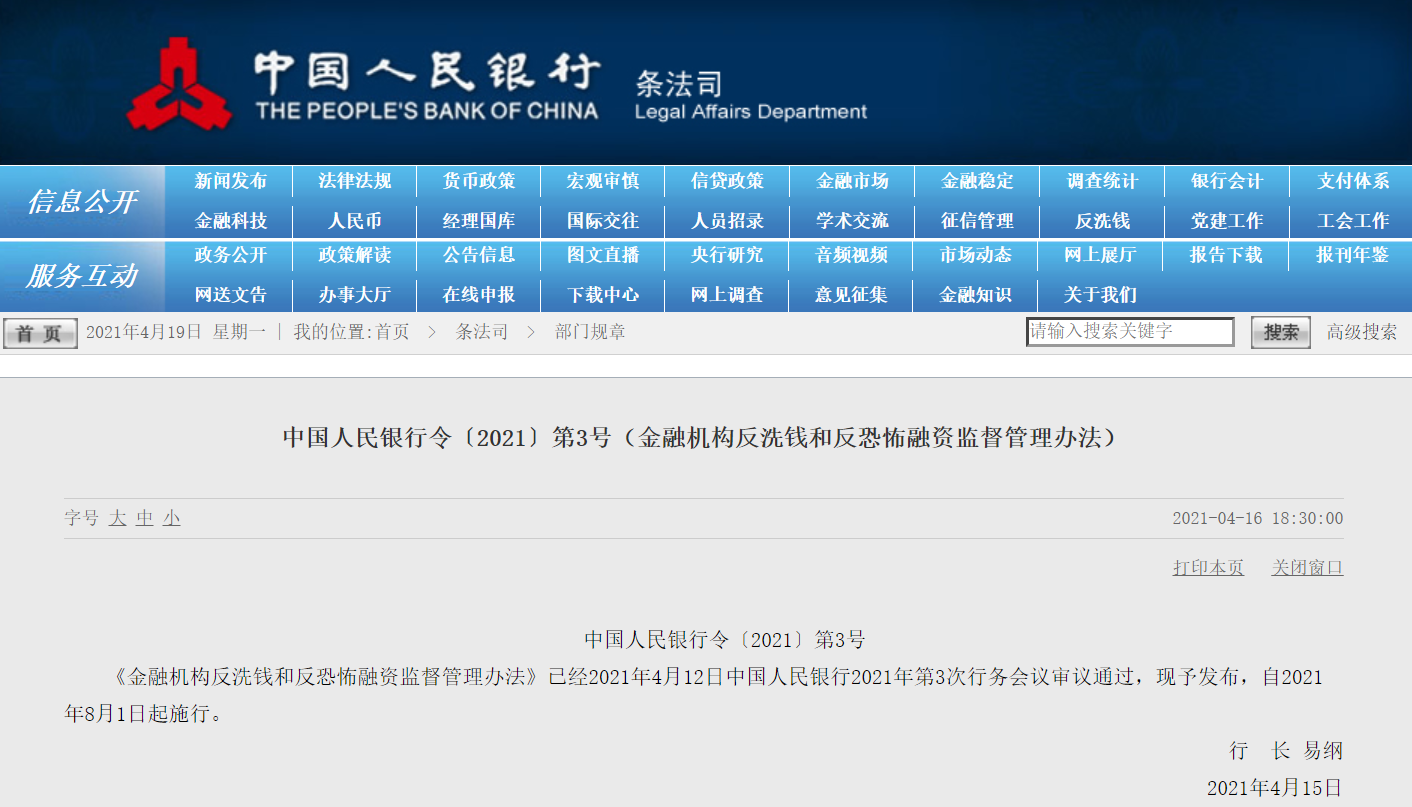Open 高级搜索 advanced search
The width and height of the screenshot is (1412, 807).
pos(1362,332)
